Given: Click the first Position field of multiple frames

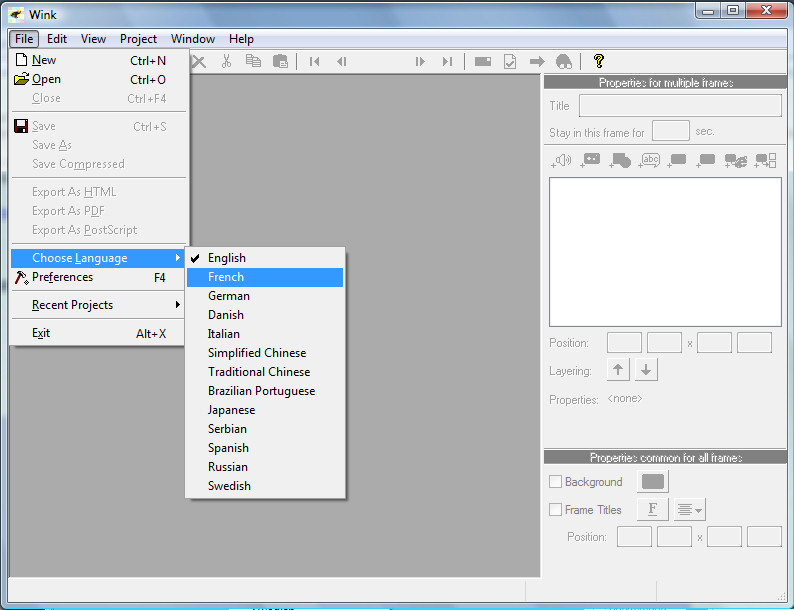Looking at the screenshot, I should (x=624, y=343).
